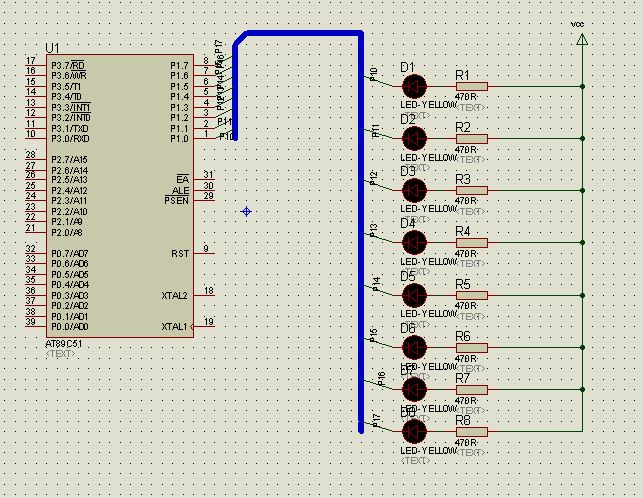Select resistor R8 body
The width and height of the screenshot is (643, 498).
(x=472, y=432)
